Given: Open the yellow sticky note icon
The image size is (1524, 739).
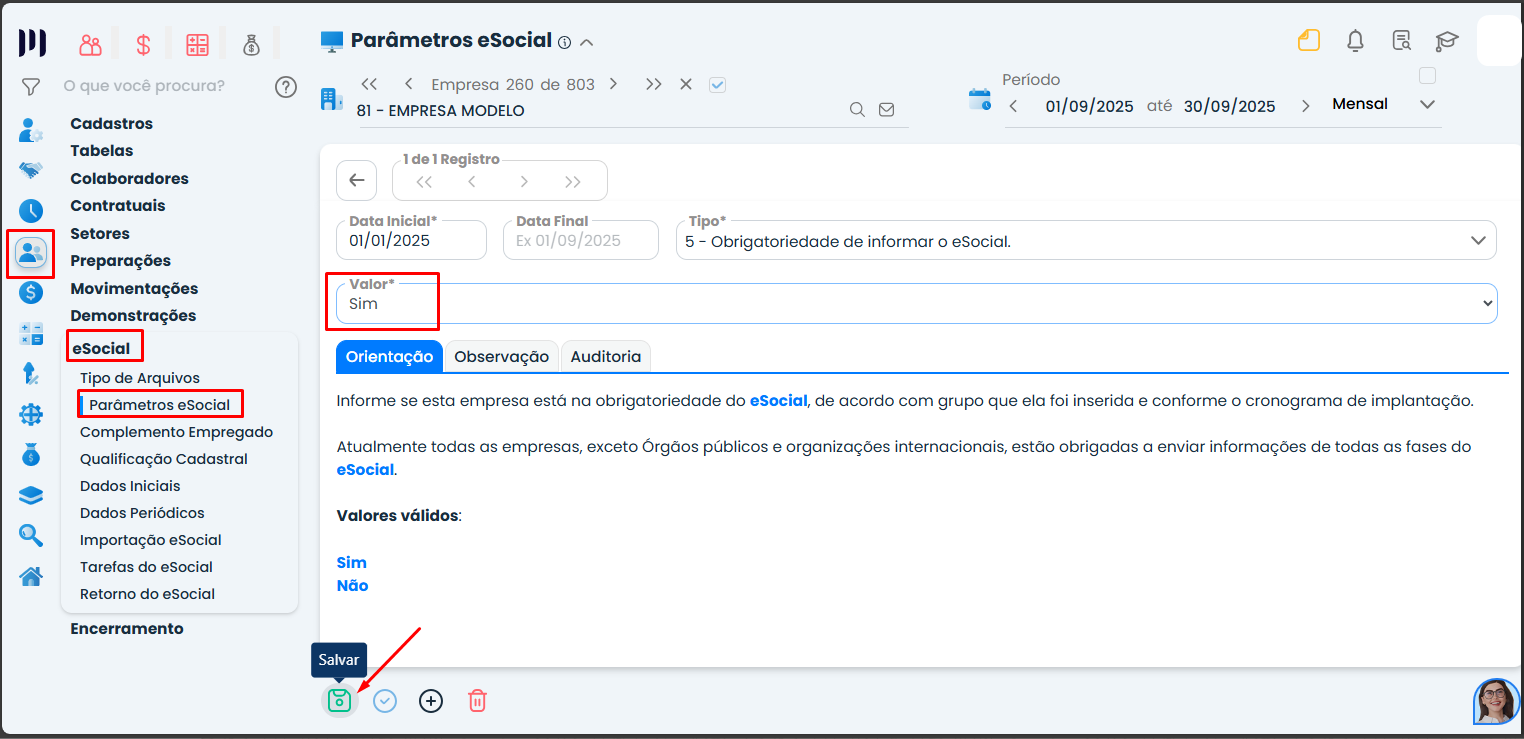Looking at the screenshot, I should click(1309, 41).
